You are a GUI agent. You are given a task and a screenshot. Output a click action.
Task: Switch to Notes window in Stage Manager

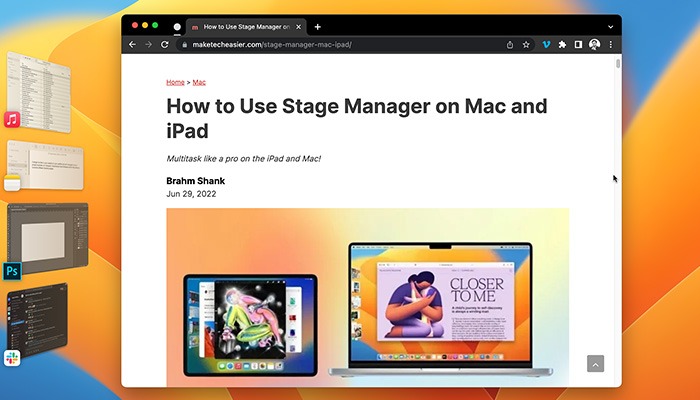pyautogui.click(x=45, y=165)
